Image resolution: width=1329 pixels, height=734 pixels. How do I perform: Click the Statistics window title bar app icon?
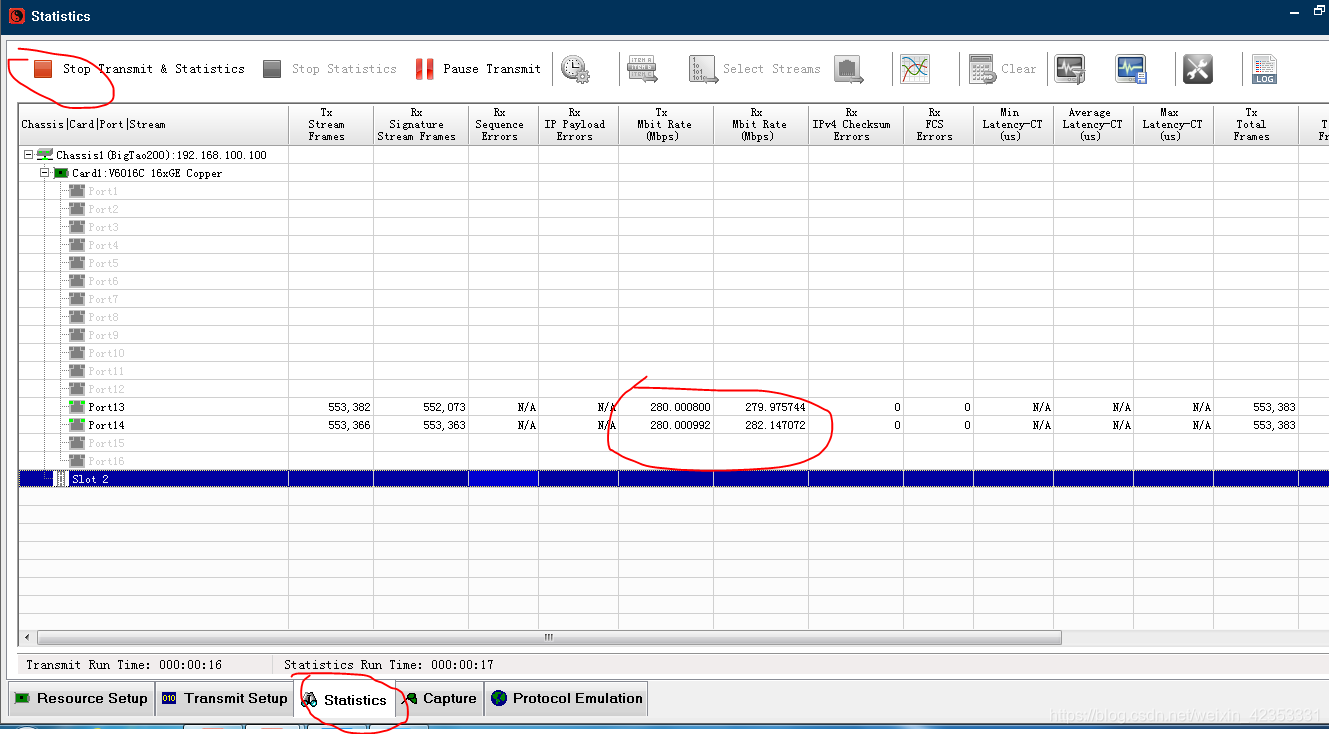point(16,16)
